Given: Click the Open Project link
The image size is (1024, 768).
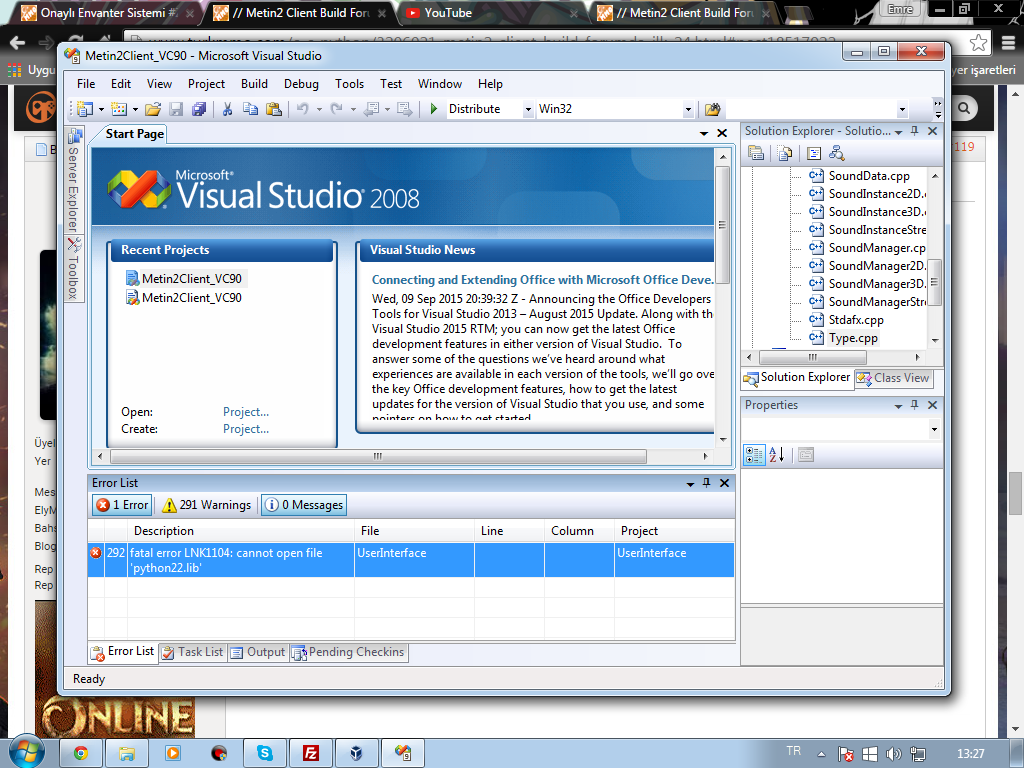Looking at the screenshot, I should (246, 412).
